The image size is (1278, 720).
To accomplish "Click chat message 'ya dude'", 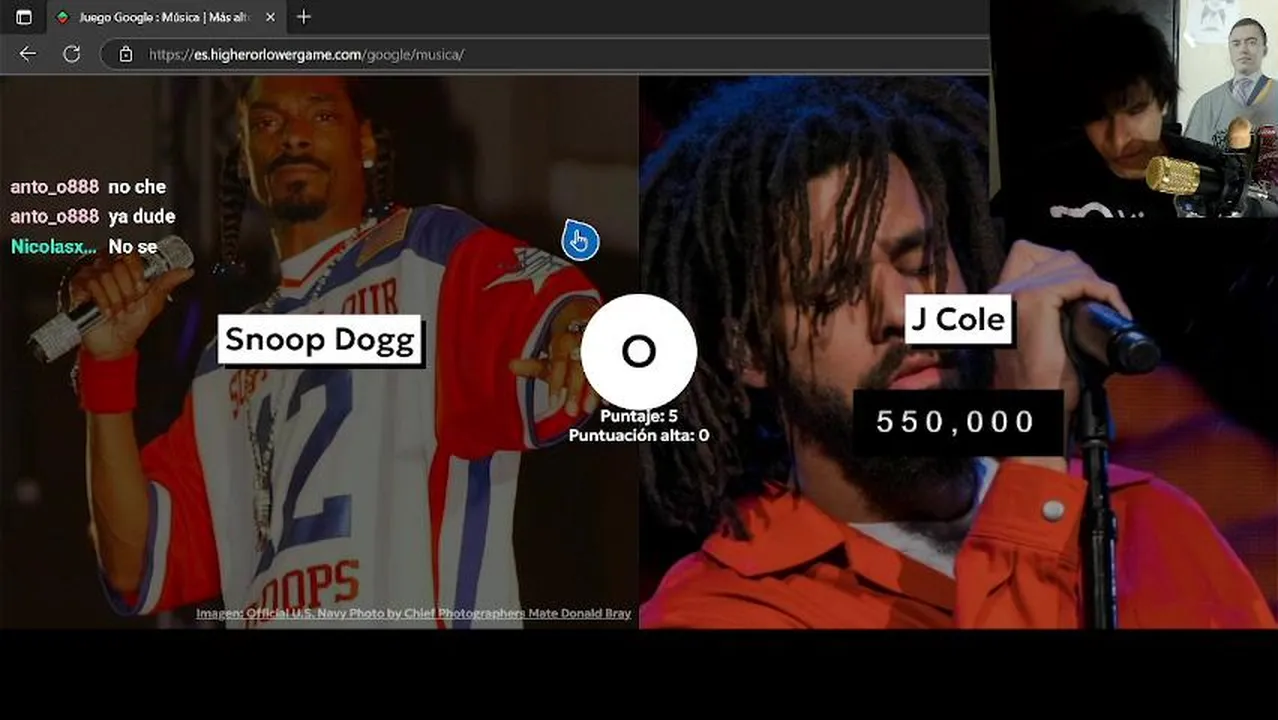I will (x=141, y=216).
